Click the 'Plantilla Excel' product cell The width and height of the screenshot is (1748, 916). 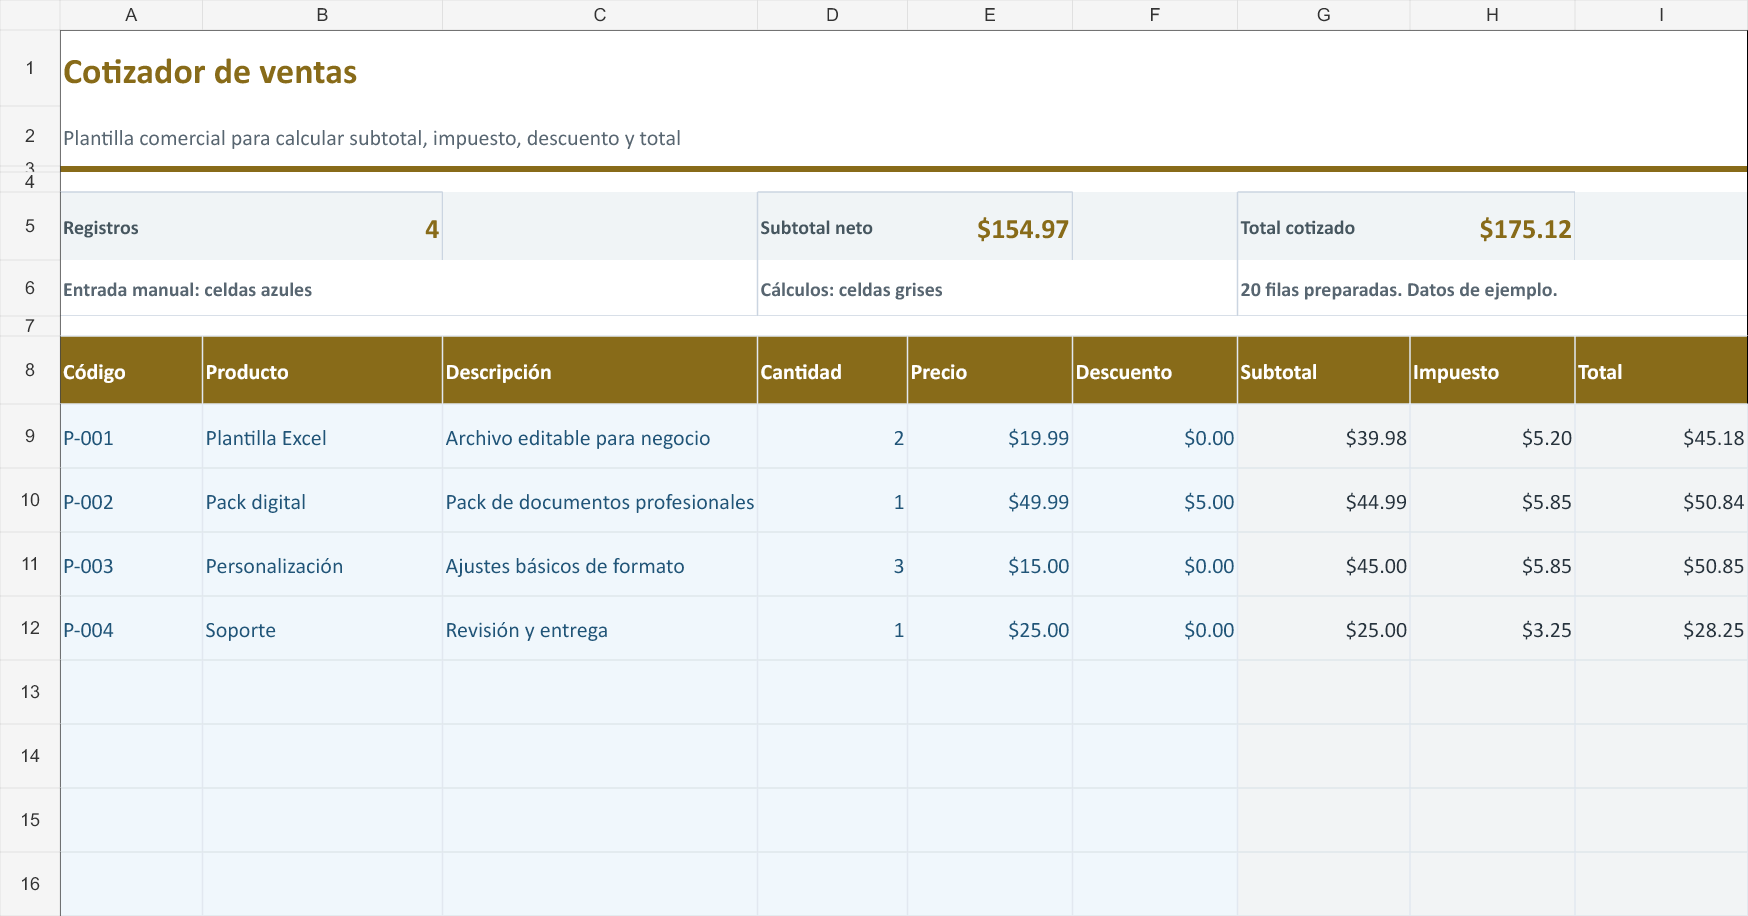click(322, 437)
